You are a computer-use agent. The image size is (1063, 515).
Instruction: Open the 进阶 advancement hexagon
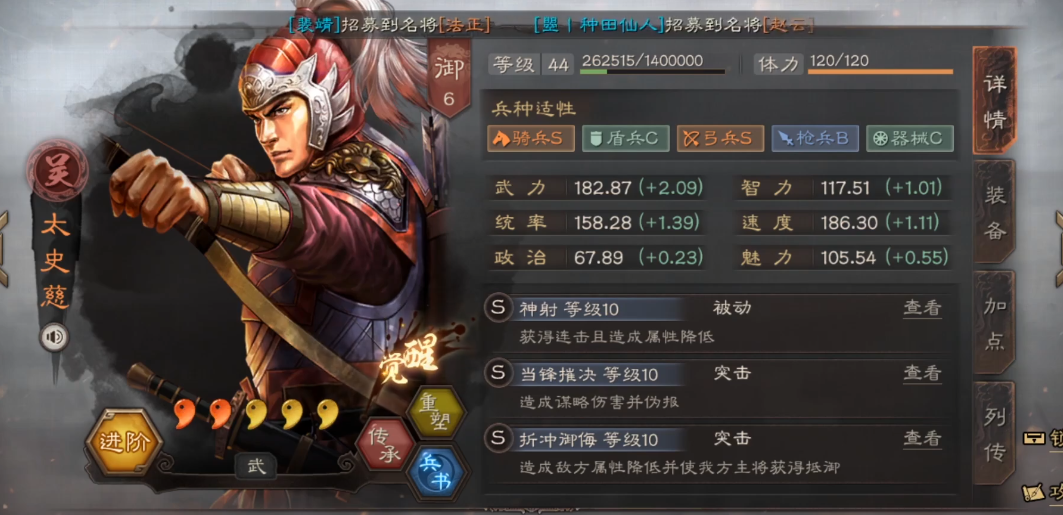(124, 442)
